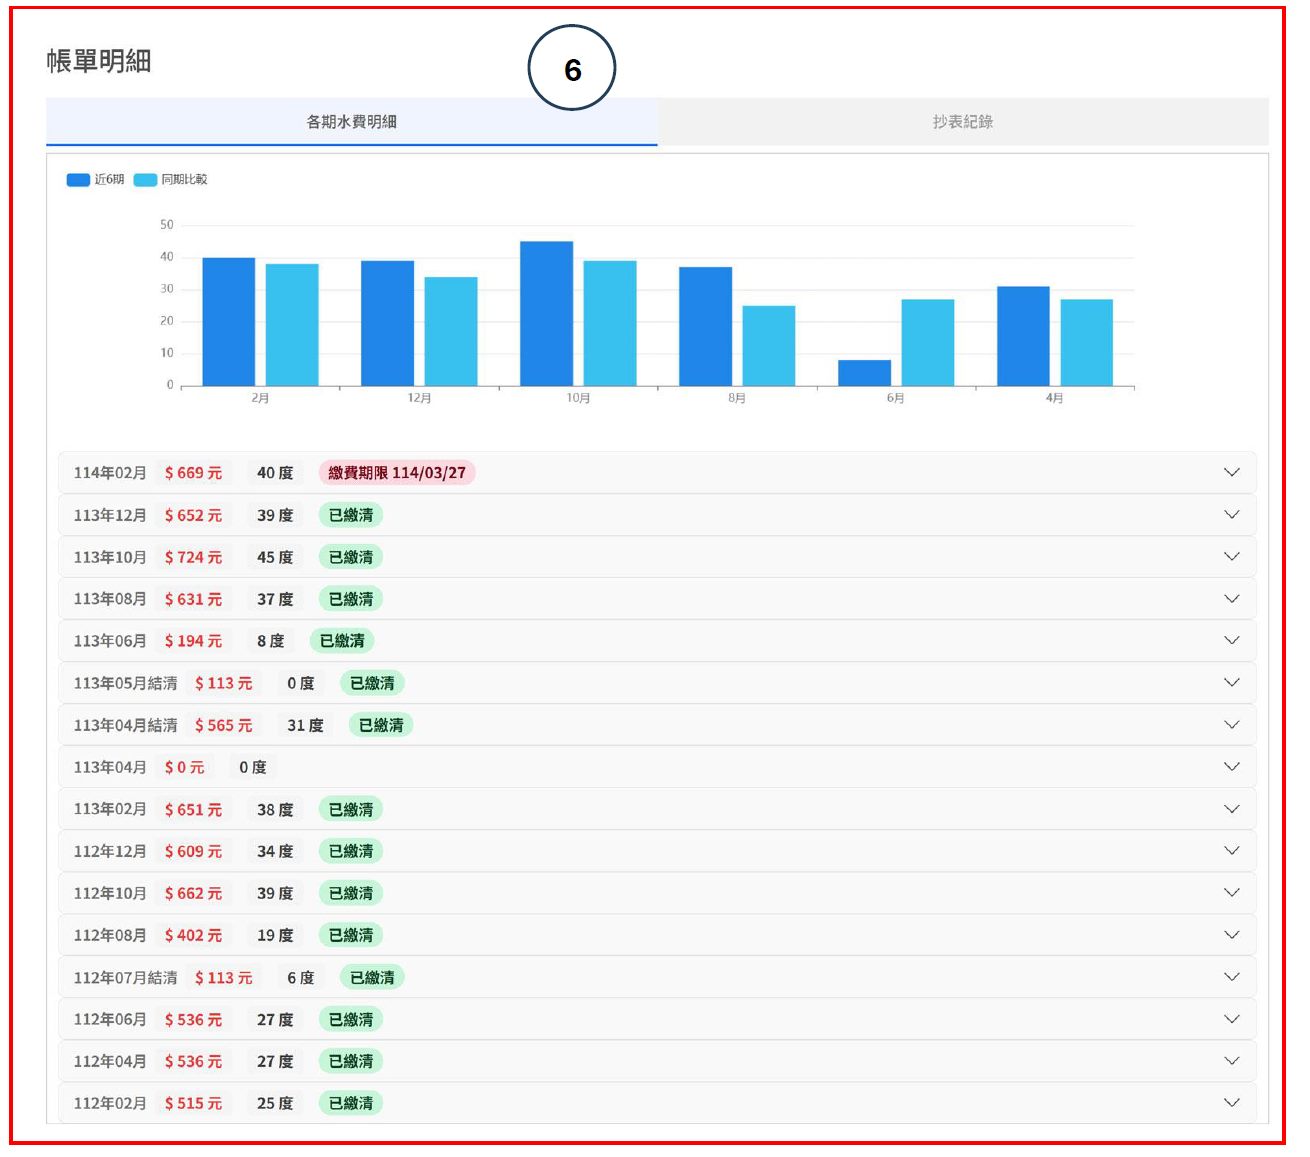Click 已繳清 badge on 113年10月 row
Viewport: 1310px width, 1157px height.
pos(351,557)
